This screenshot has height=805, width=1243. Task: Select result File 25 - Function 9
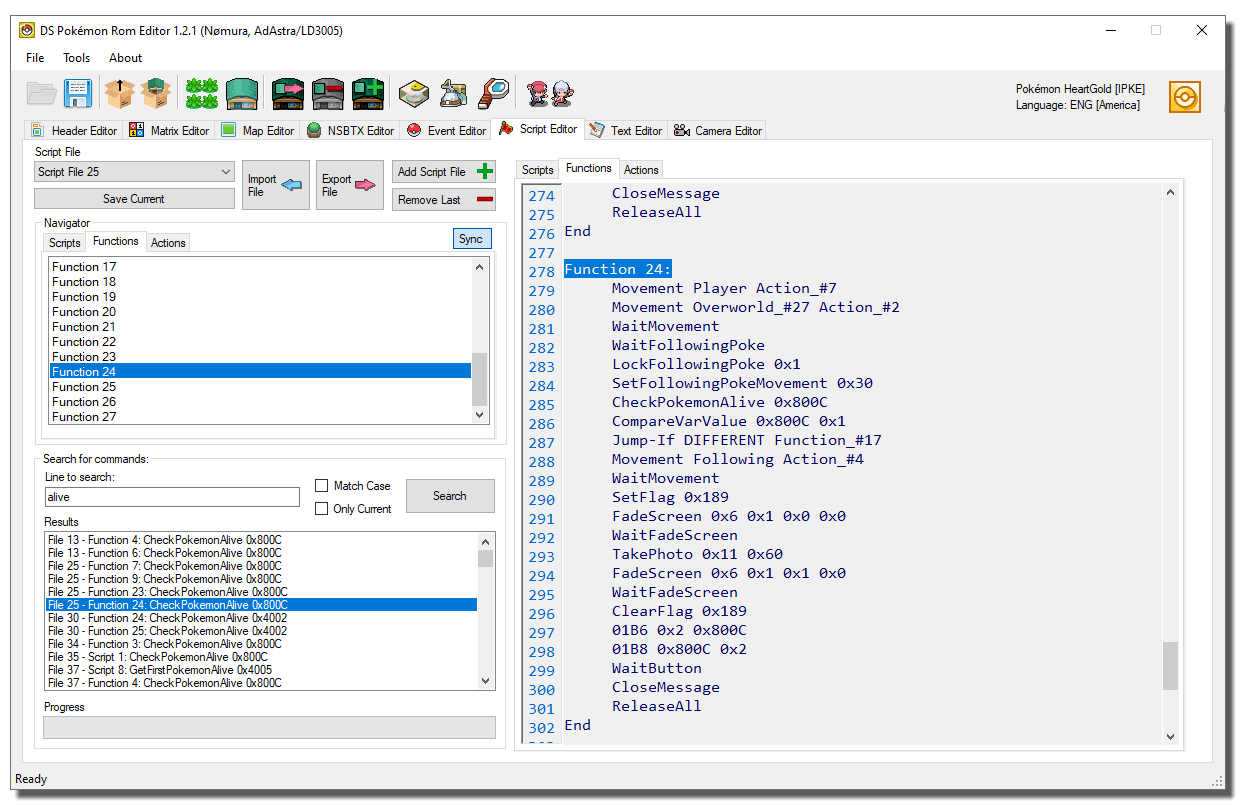262,579
